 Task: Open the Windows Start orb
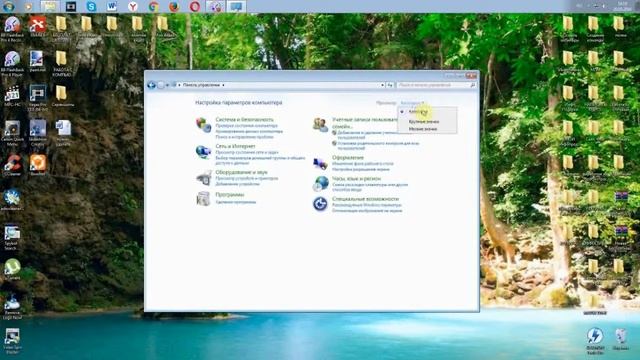pyautogui.click(x=9, y=6)
